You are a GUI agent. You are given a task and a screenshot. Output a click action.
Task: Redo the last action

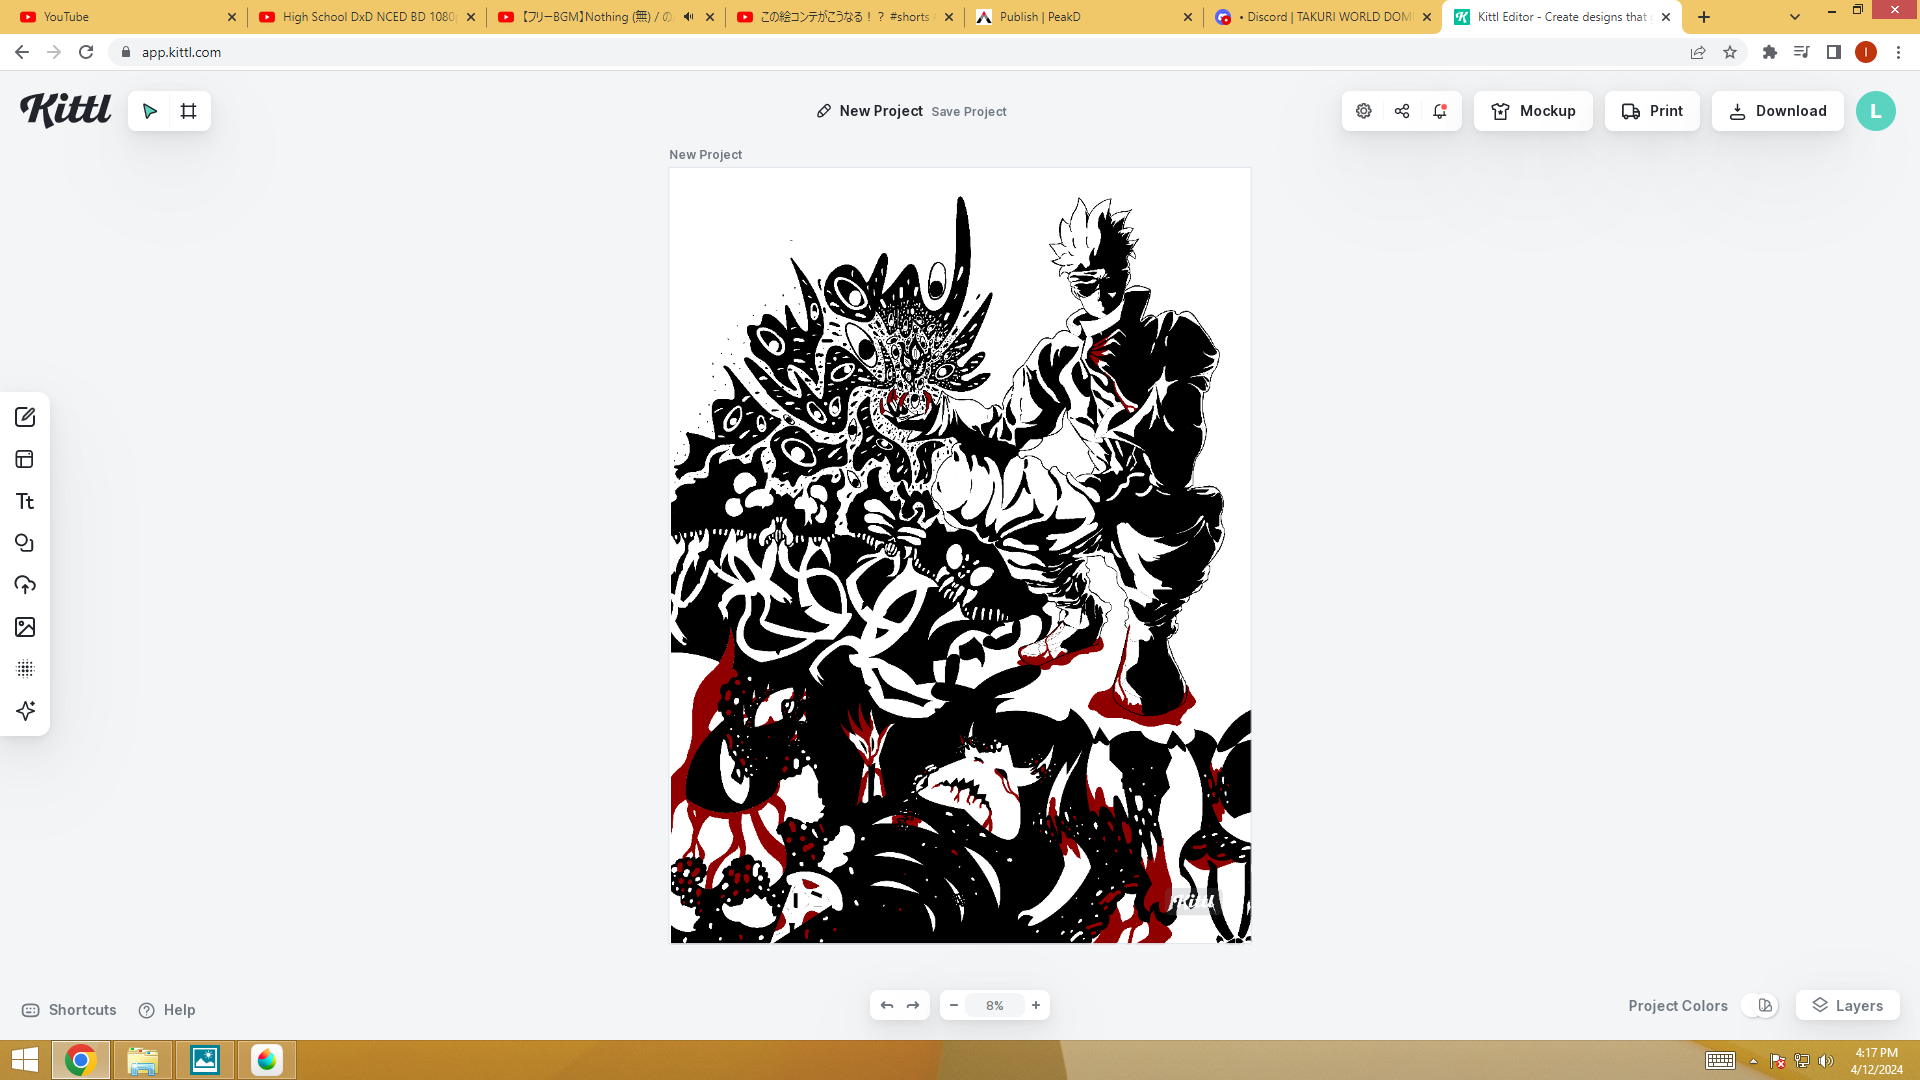913,1005
